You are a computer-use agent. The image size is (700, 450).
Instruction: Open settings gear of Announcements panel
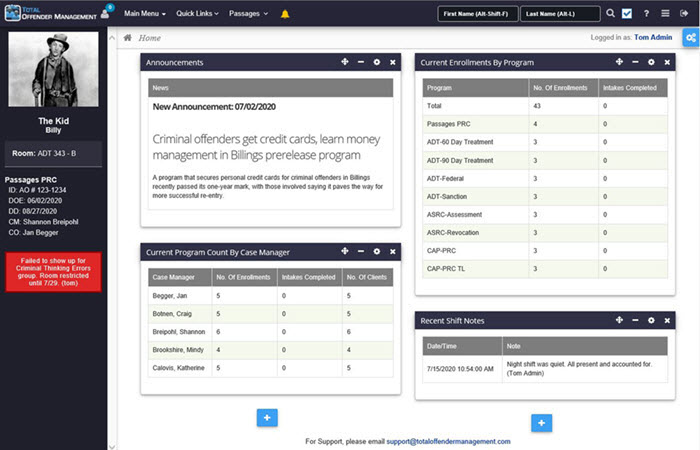click(x=376, y=62)
